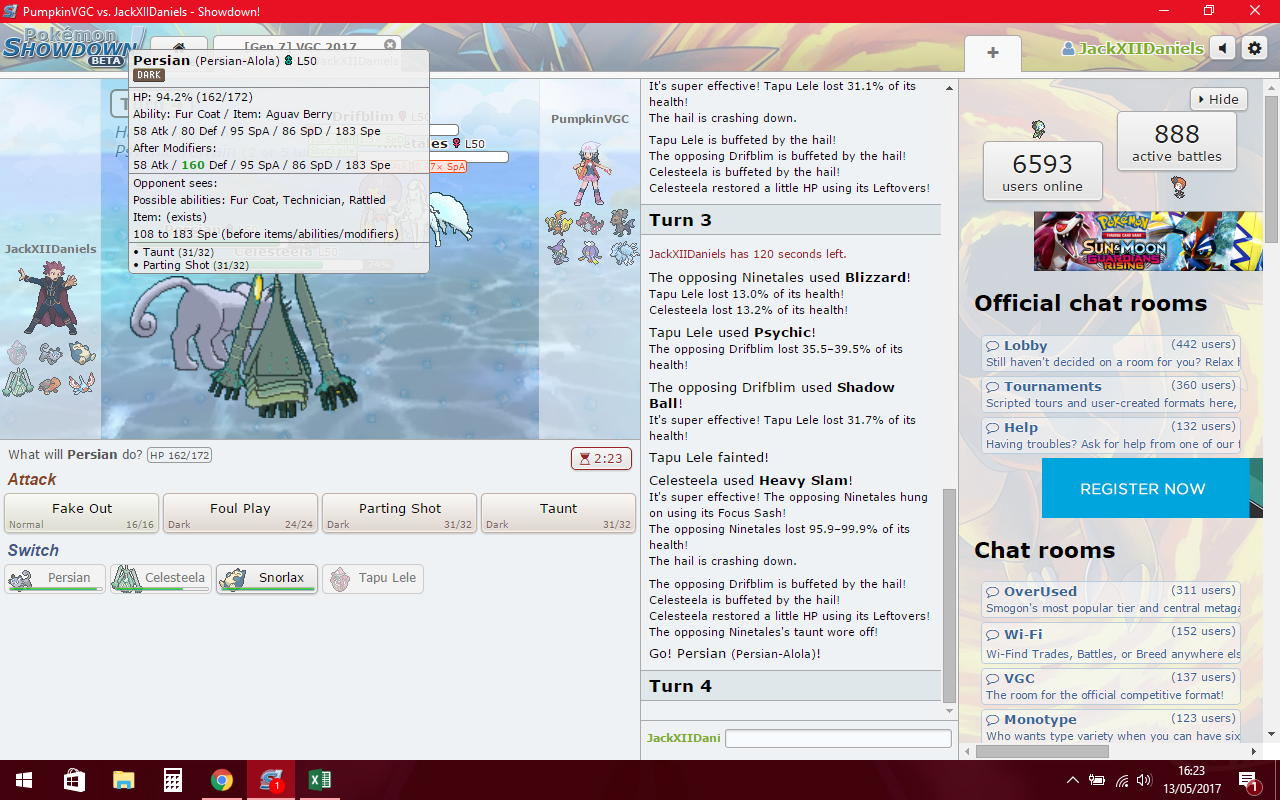The width and height of the screenshot is (1280, 800).
Task: Show hidden system tray icons
Action: click(1073, 780)
